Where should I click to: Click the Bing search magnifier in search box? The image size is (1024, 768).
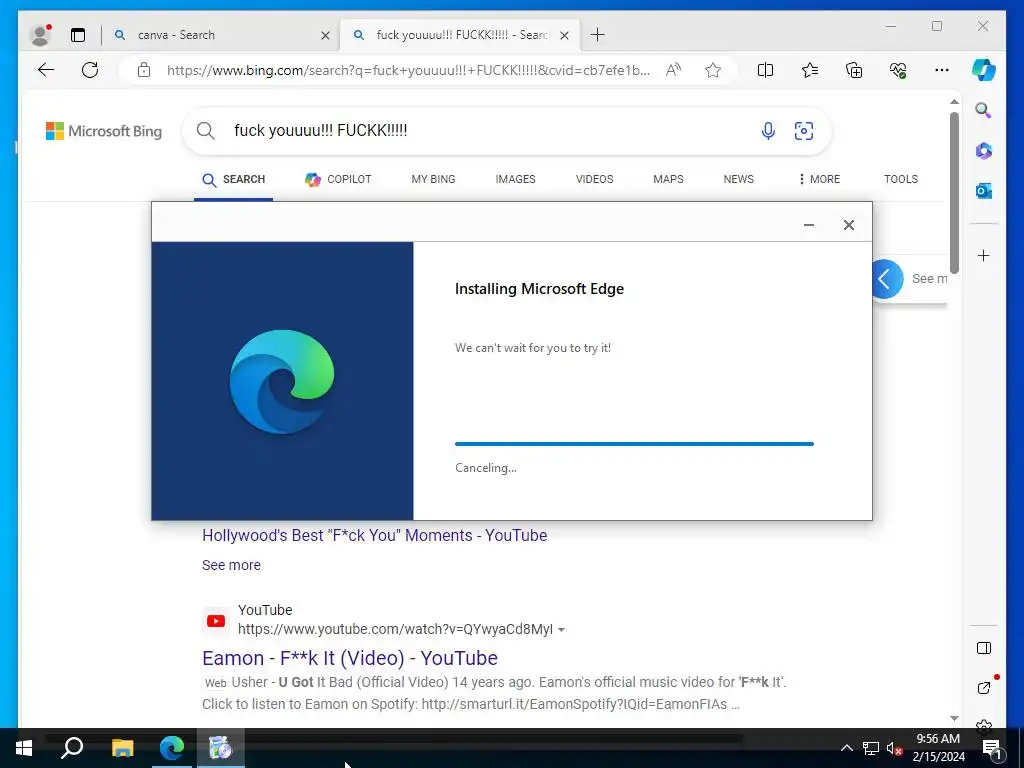[x=206, y=131]
